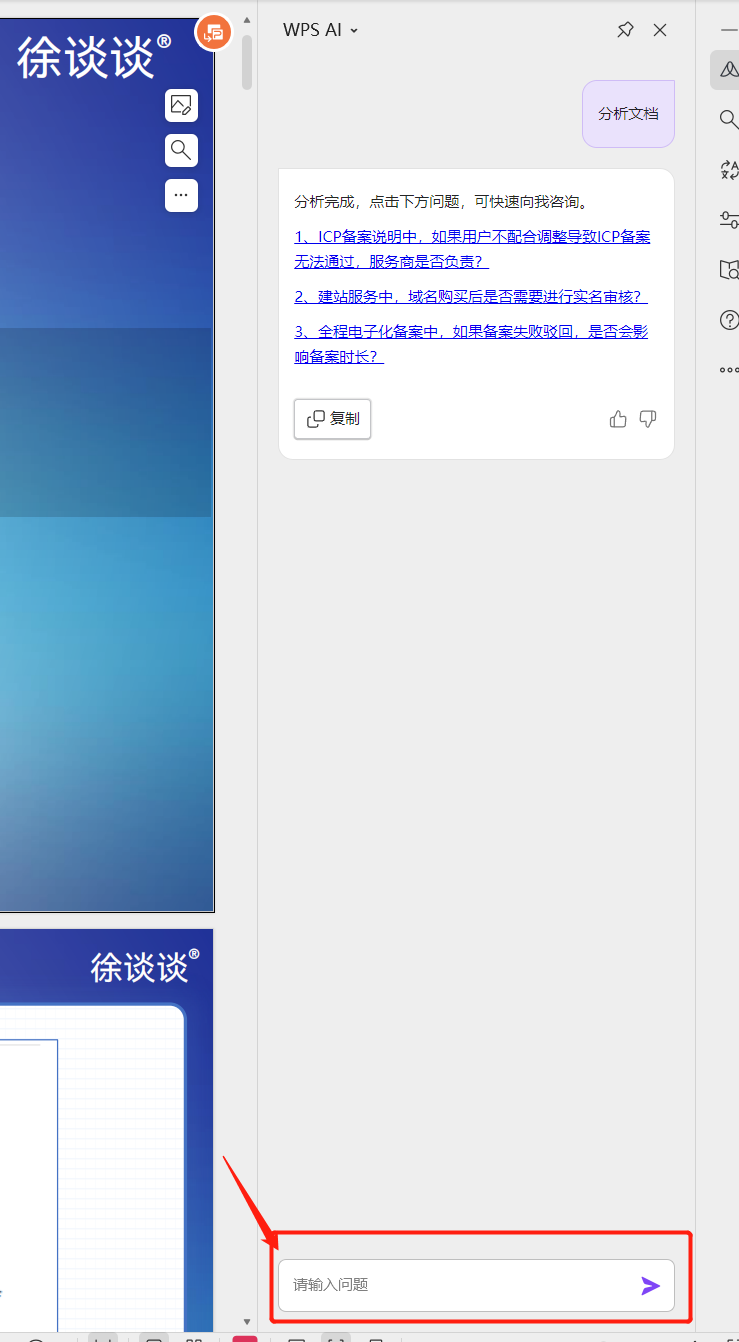739x1342 pixels.
Task: Click the image edit icon on slide
Action: coord(181,105)
